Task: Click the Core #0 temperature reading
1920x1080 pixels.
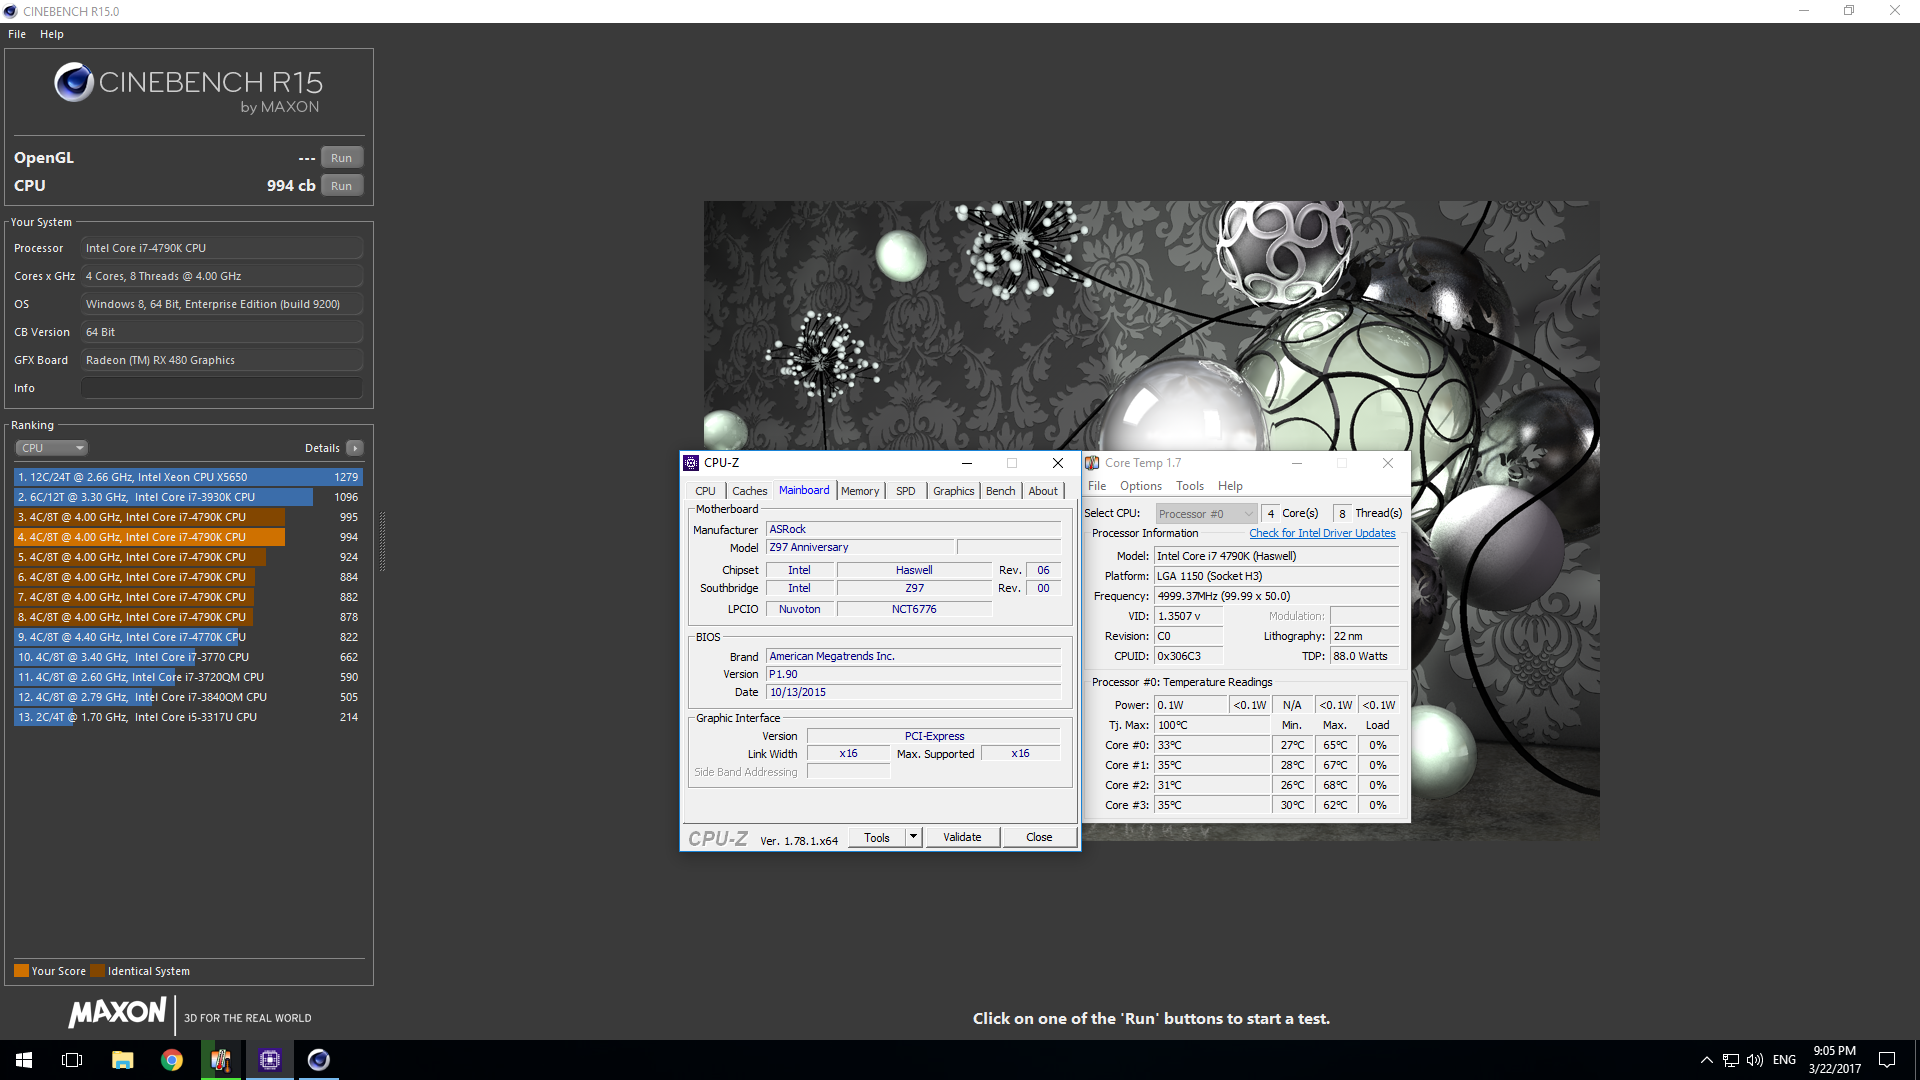Action: [1212, 746]
